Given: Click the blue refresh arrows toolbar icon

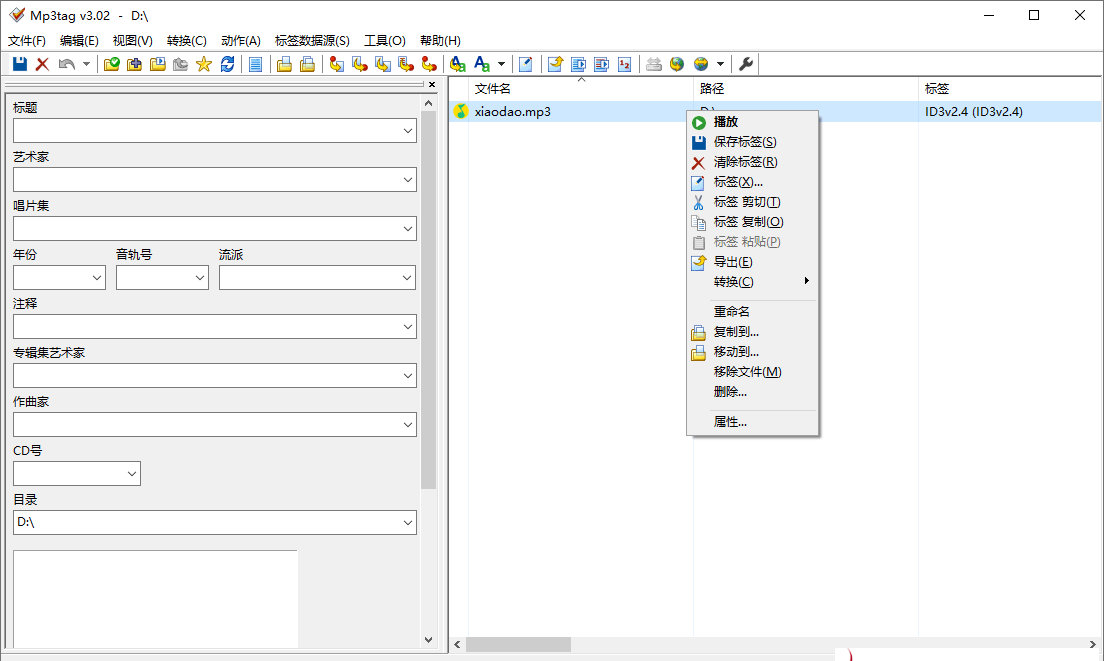Looking at the screenshot, I should pos(228,64).
